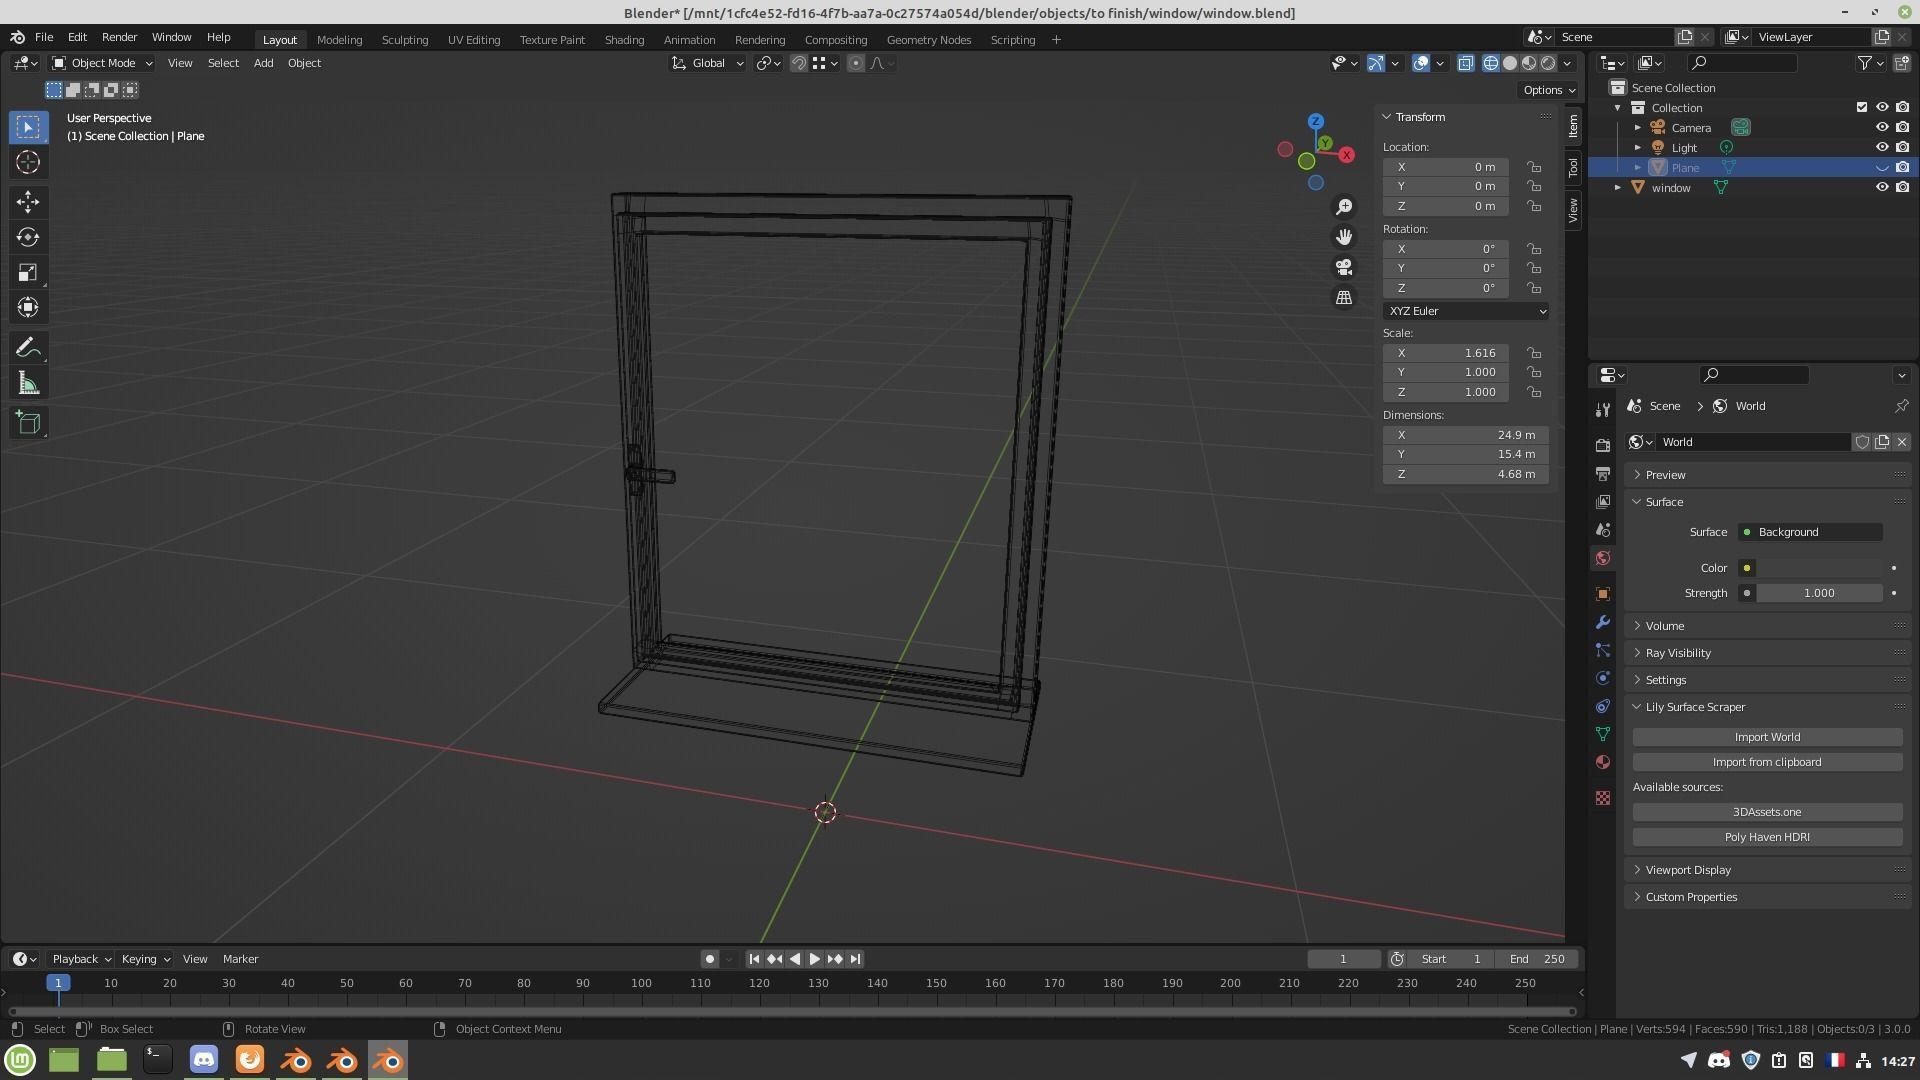
Task: Lock the Scale Y value
Action: [x=1533, y=372]
